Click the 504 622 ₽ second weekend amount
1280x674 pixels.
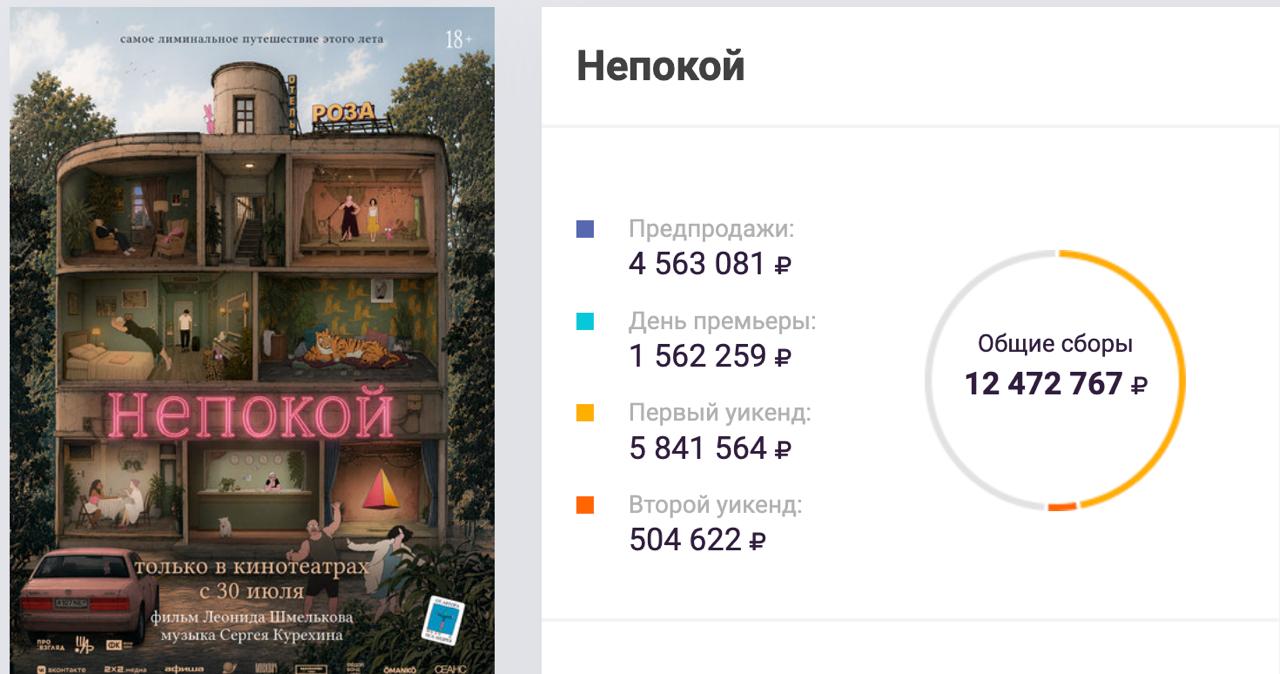point(697,540)
